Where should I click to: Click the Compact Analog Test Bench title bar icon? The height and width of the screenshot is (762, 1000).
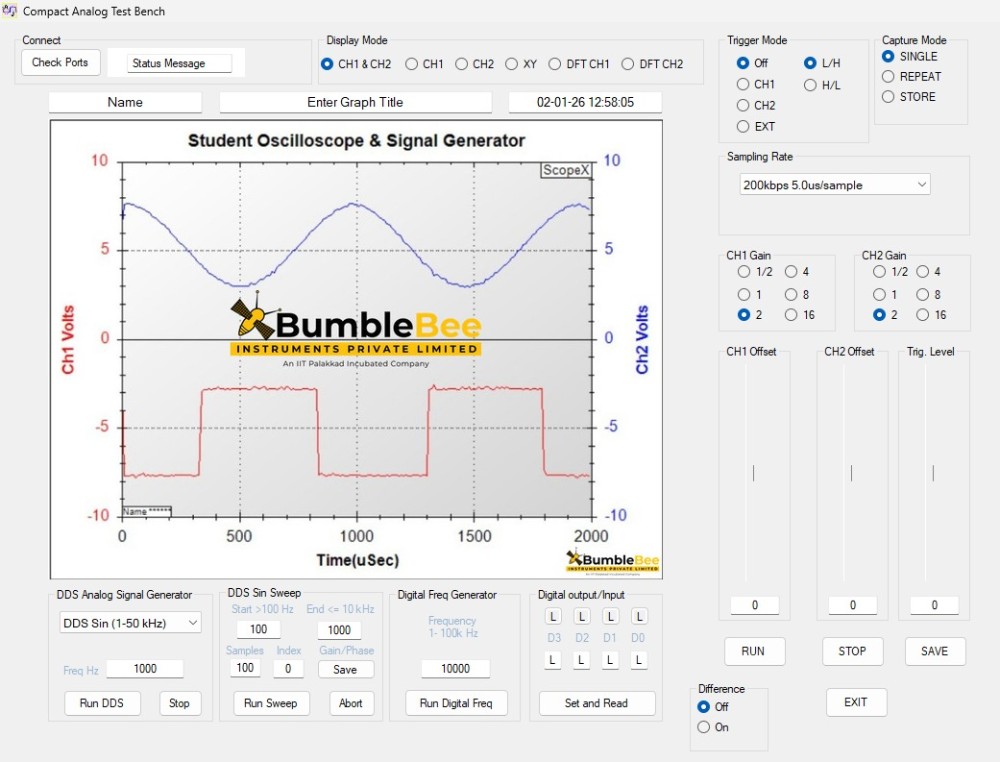point(10,9)
